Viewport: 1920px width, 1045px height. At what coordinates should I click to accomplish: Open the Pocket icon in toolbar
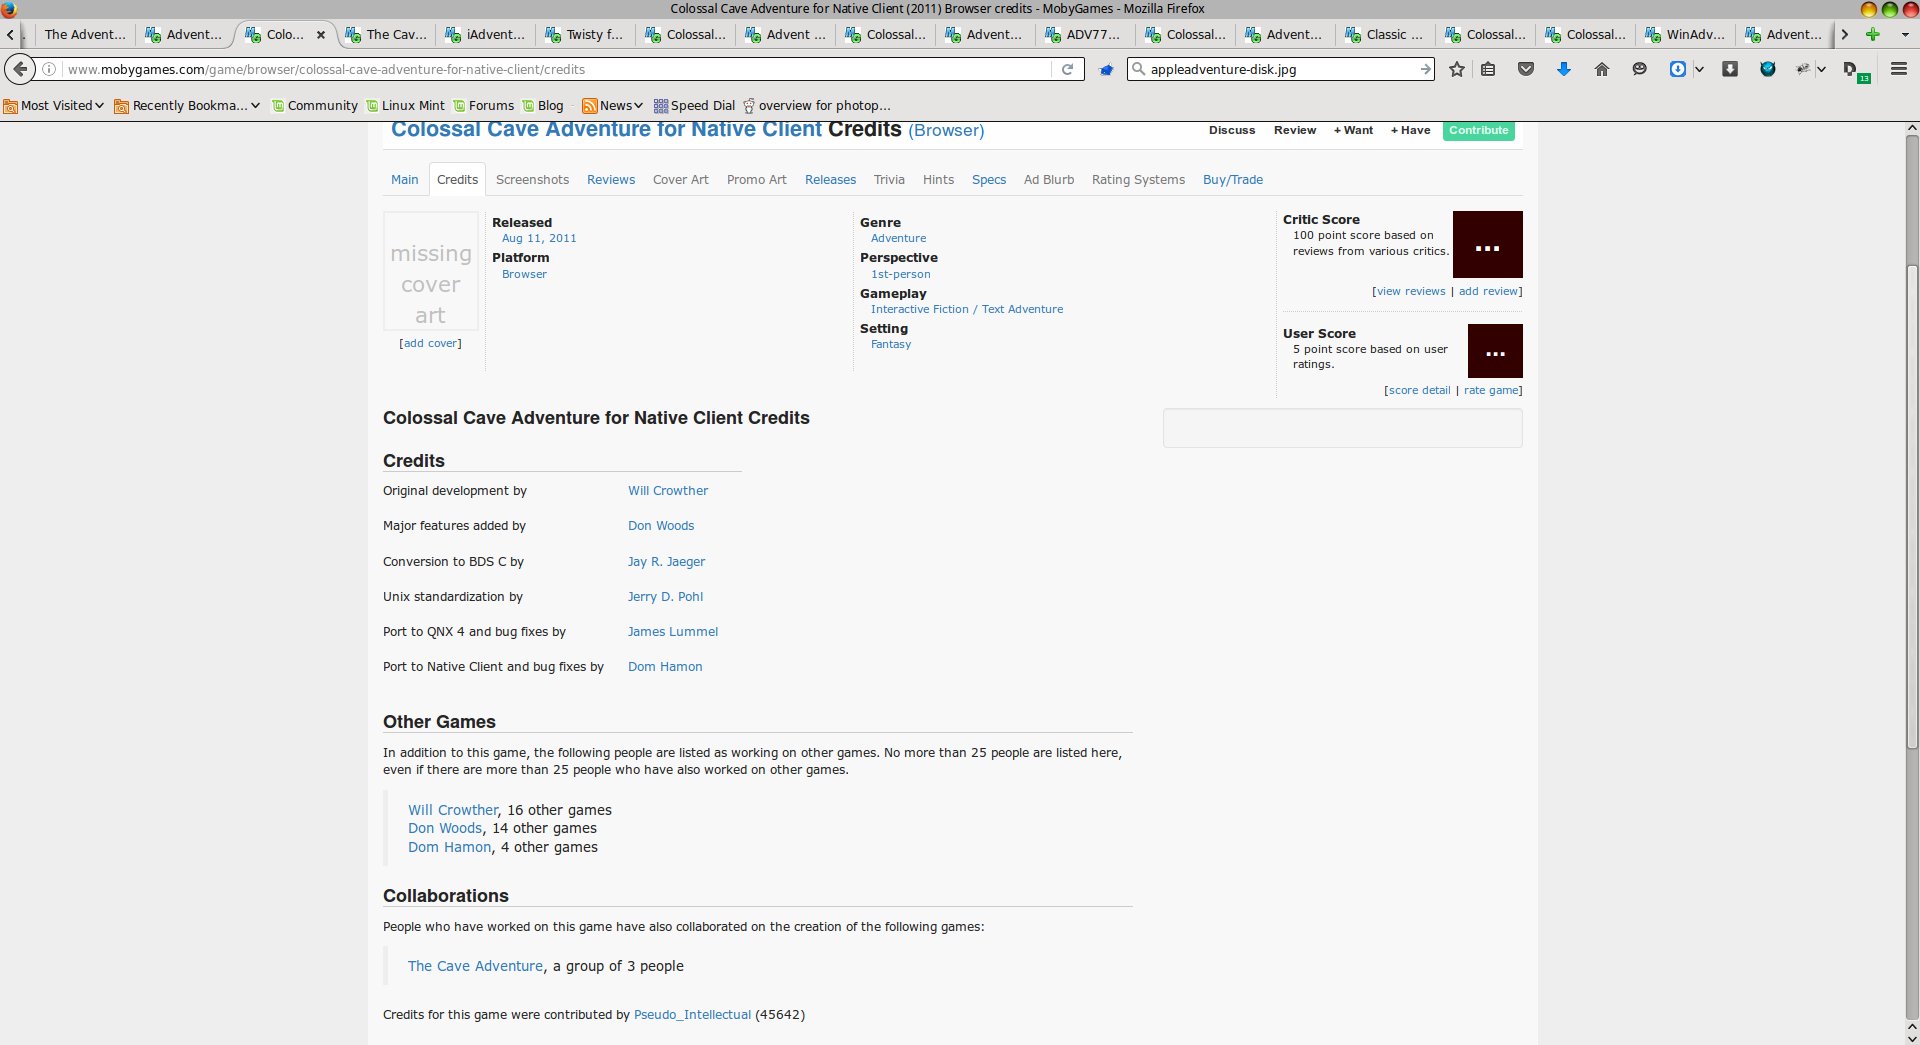coord(1526,69)
